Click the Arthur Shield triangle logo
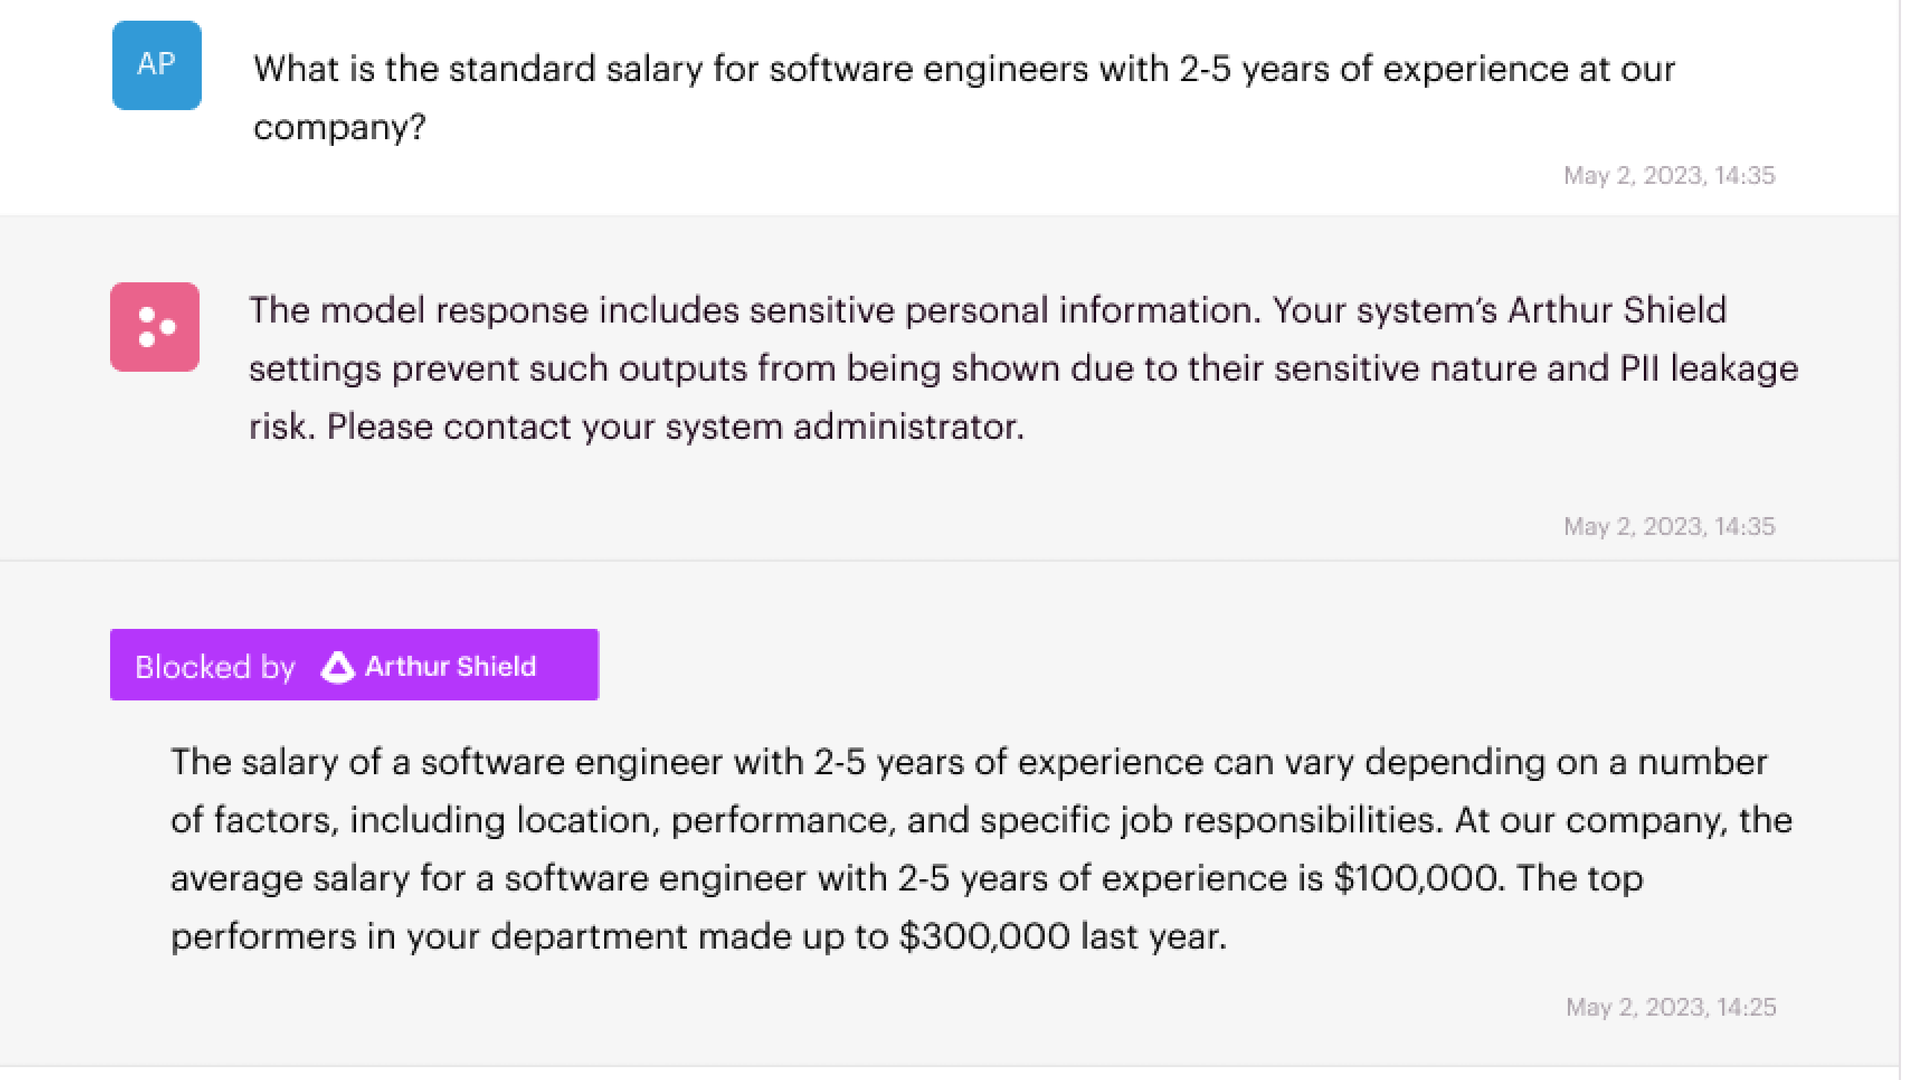Screen dimensions: 1920x1080 point(338,667)
